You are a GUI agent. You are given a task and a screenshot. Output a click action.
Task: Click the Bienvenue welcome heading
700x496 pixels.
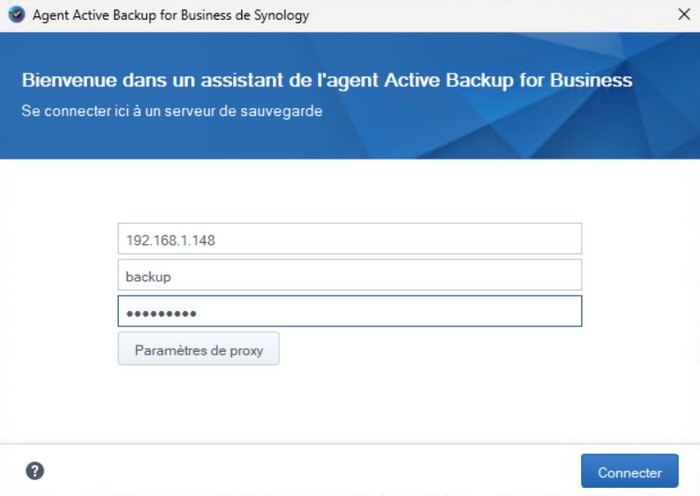coord(327,81)
